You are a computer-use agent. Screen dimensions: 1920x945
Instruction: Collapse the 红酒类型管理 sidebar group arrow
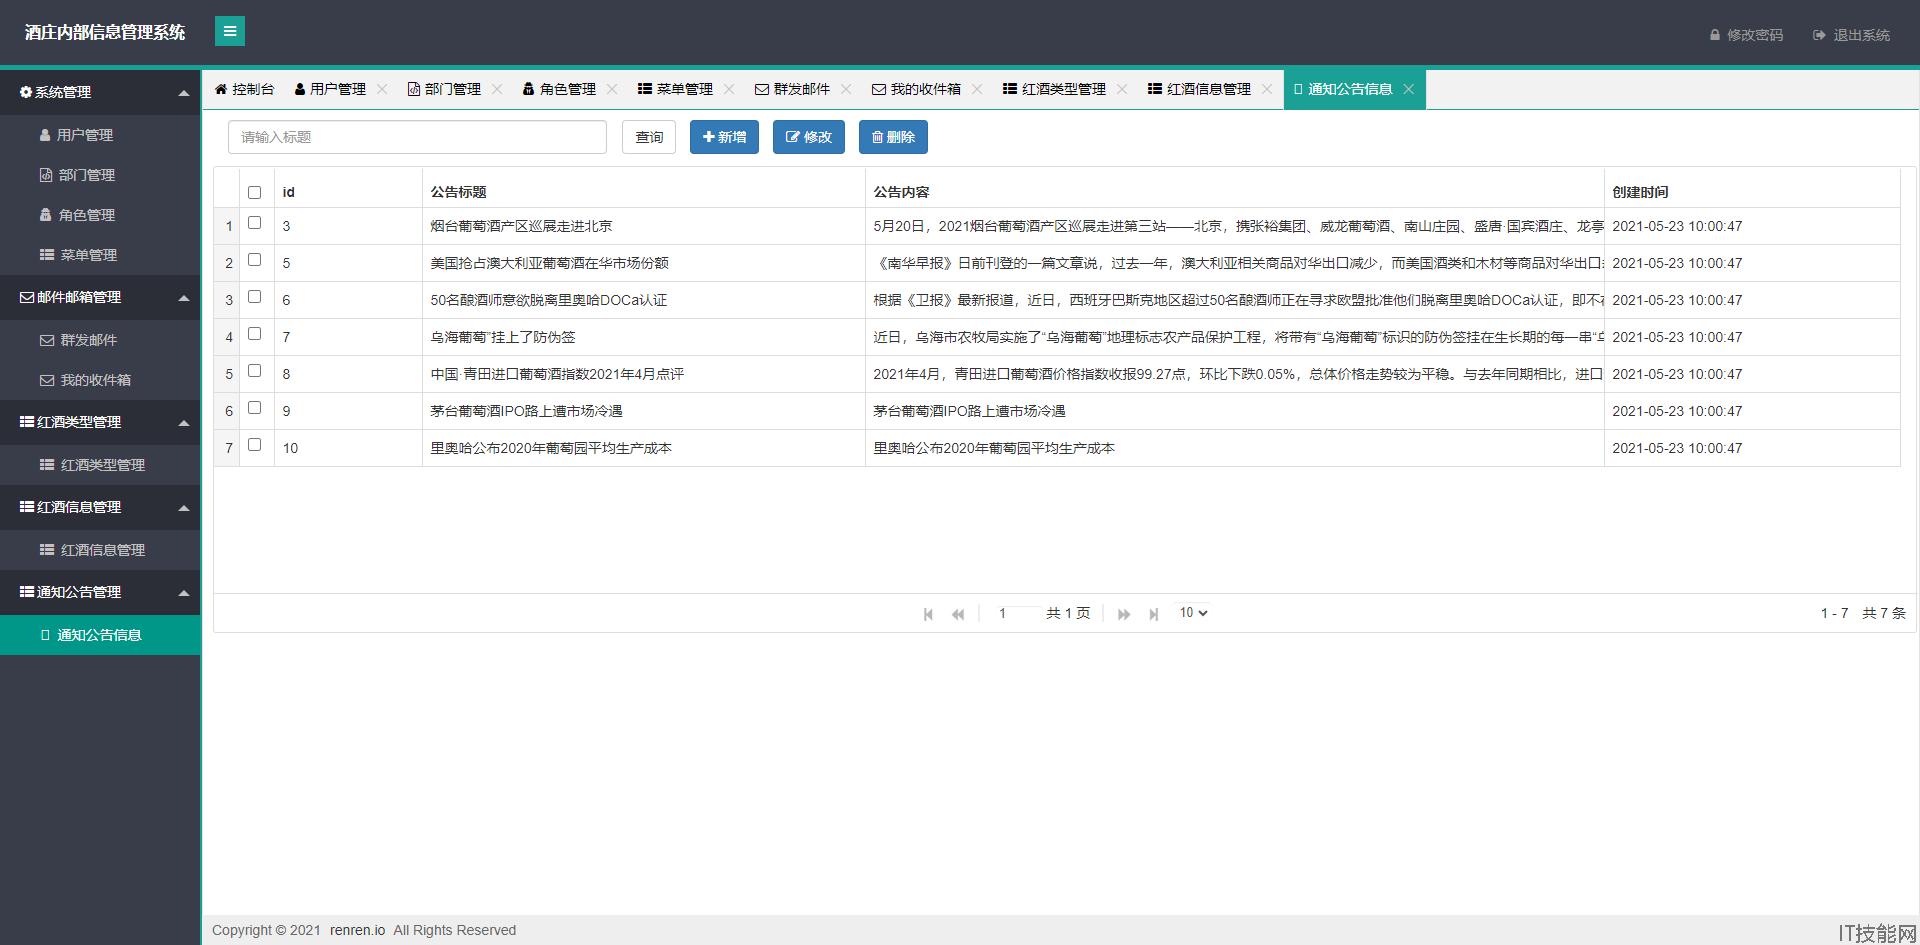click(x=184, y=423)
